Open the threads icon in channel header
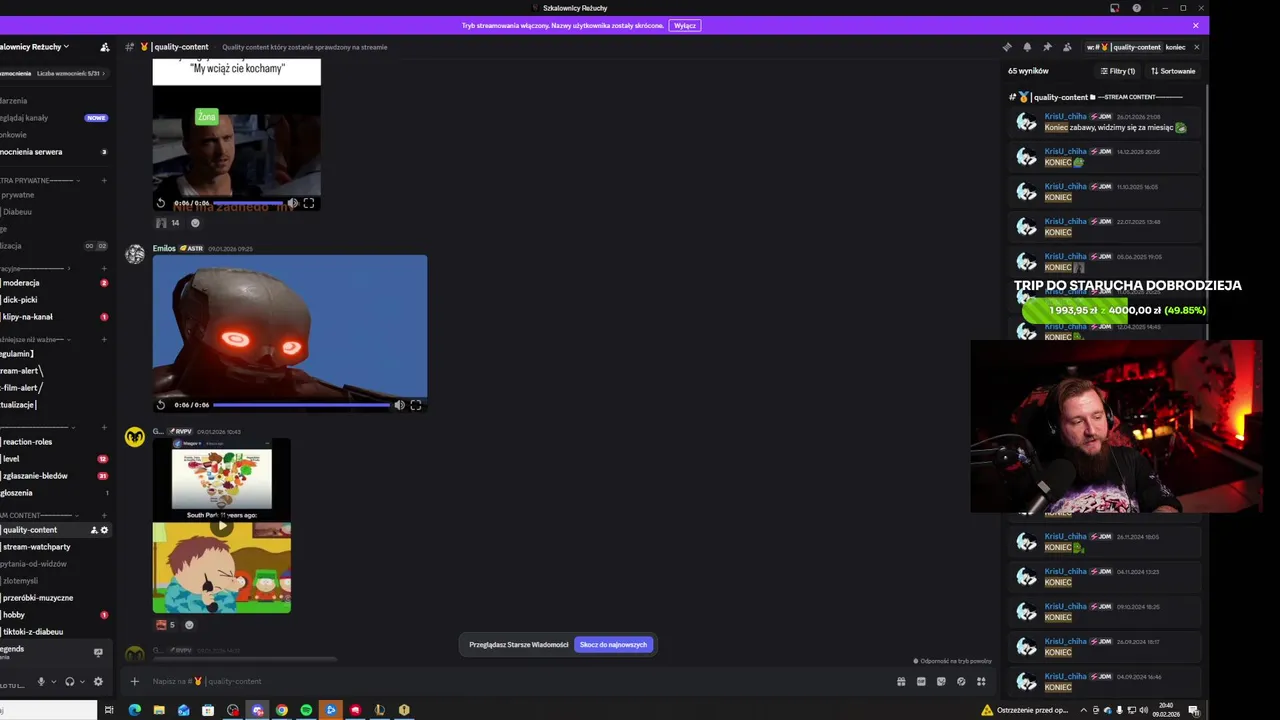Image resolution: width=1280 pixels, height=720 pixels. tap(1007, 47)
